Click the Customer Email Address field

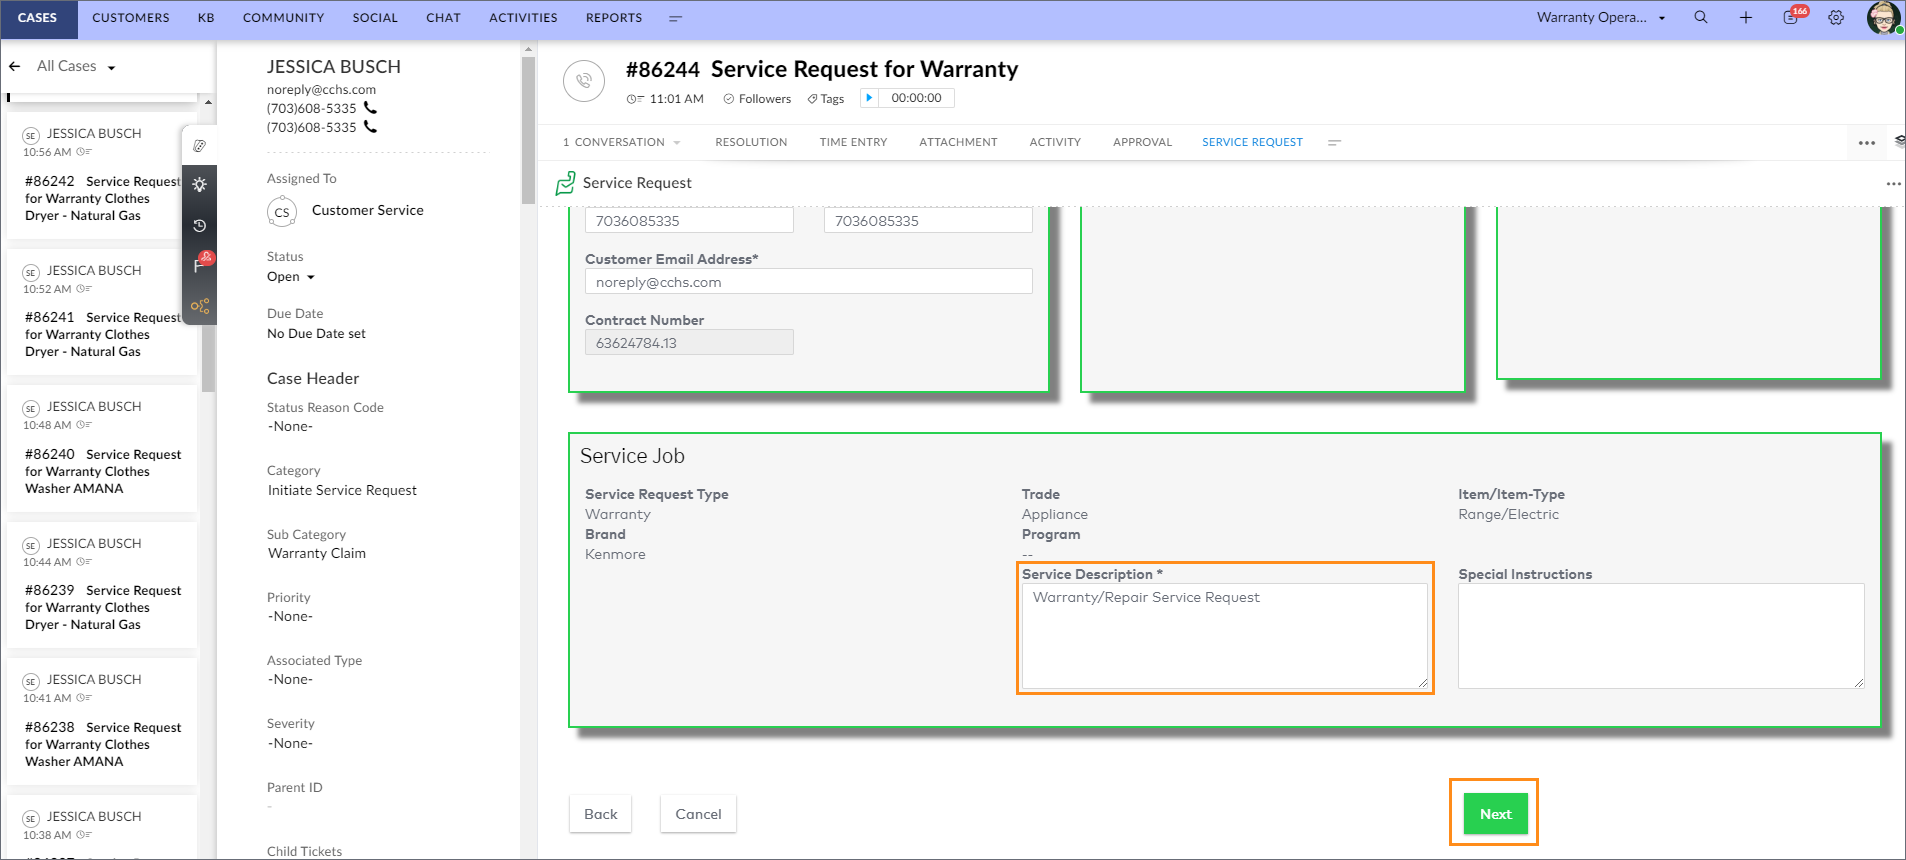click(808, 282)
